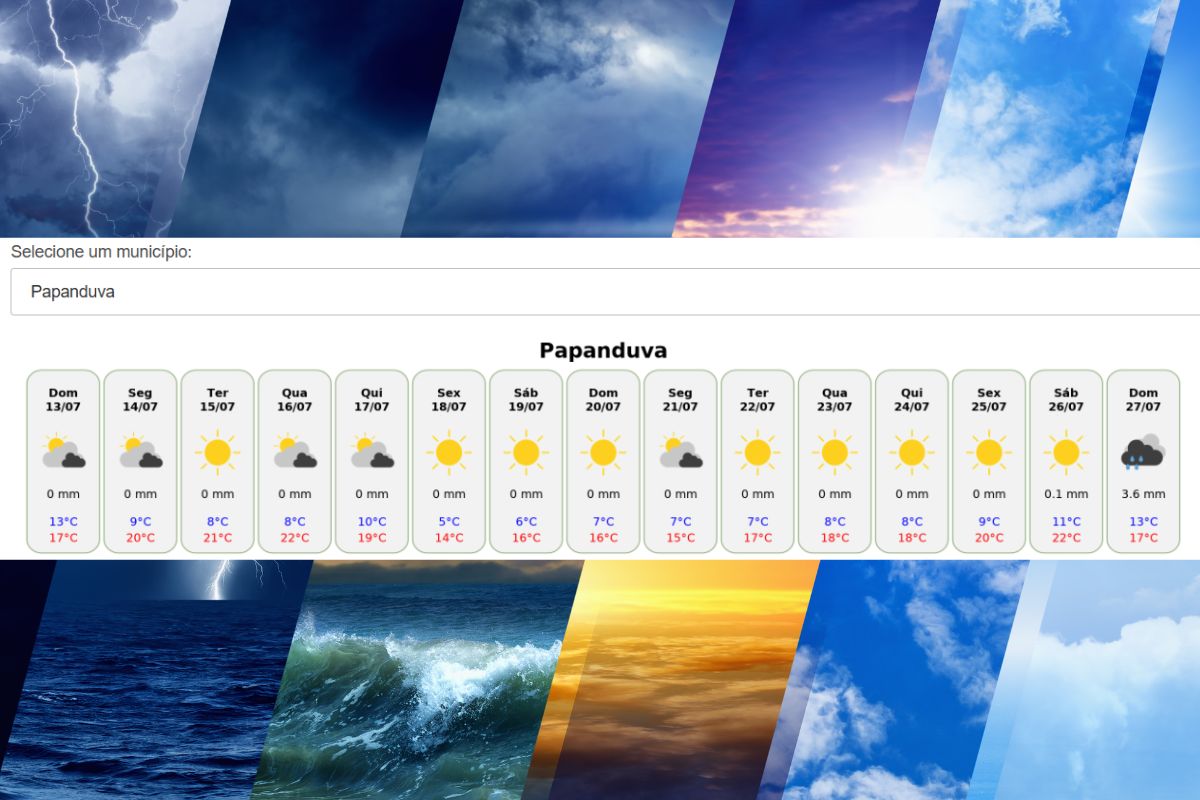The width and height of the screenshot is (1200, 800).
Task: Click the sun icon for Dom 20/07
Action: pyautogui.click(x=603, y=453)
